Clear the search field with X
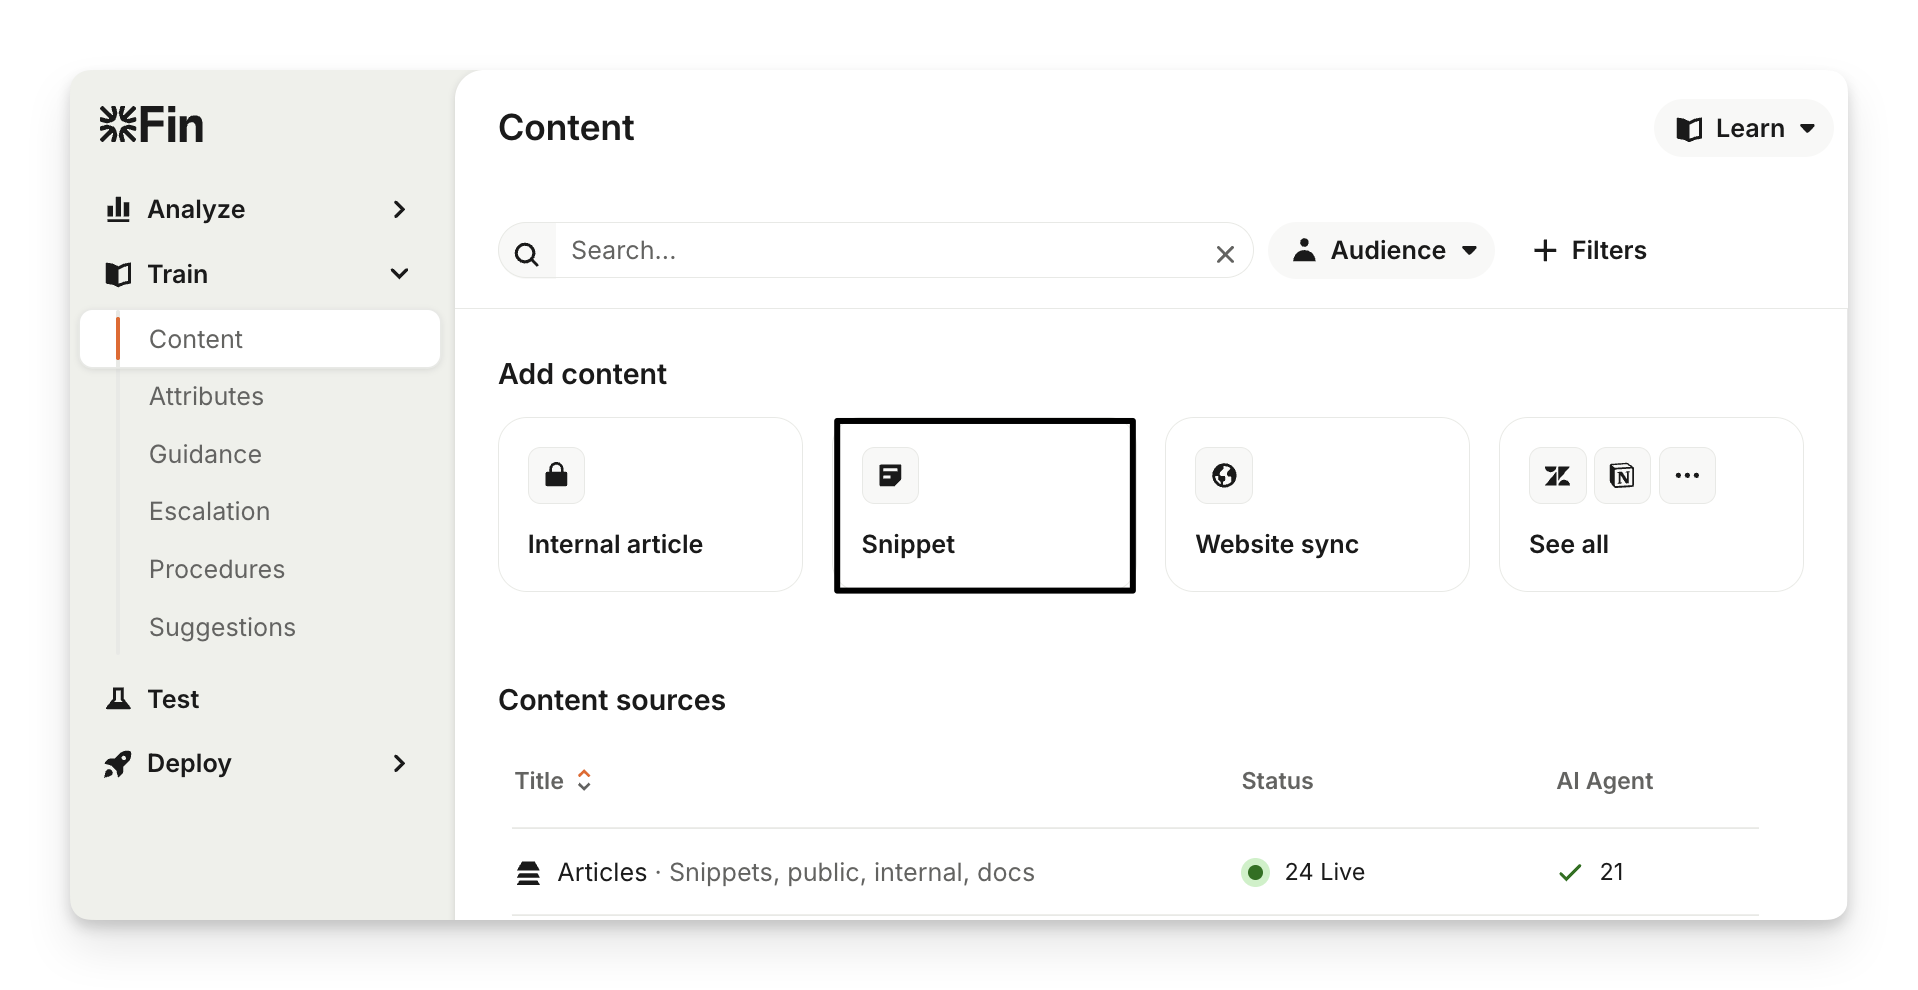Screen dimensions: 1918x990 pyautogui.click(x=1225, y=255)
